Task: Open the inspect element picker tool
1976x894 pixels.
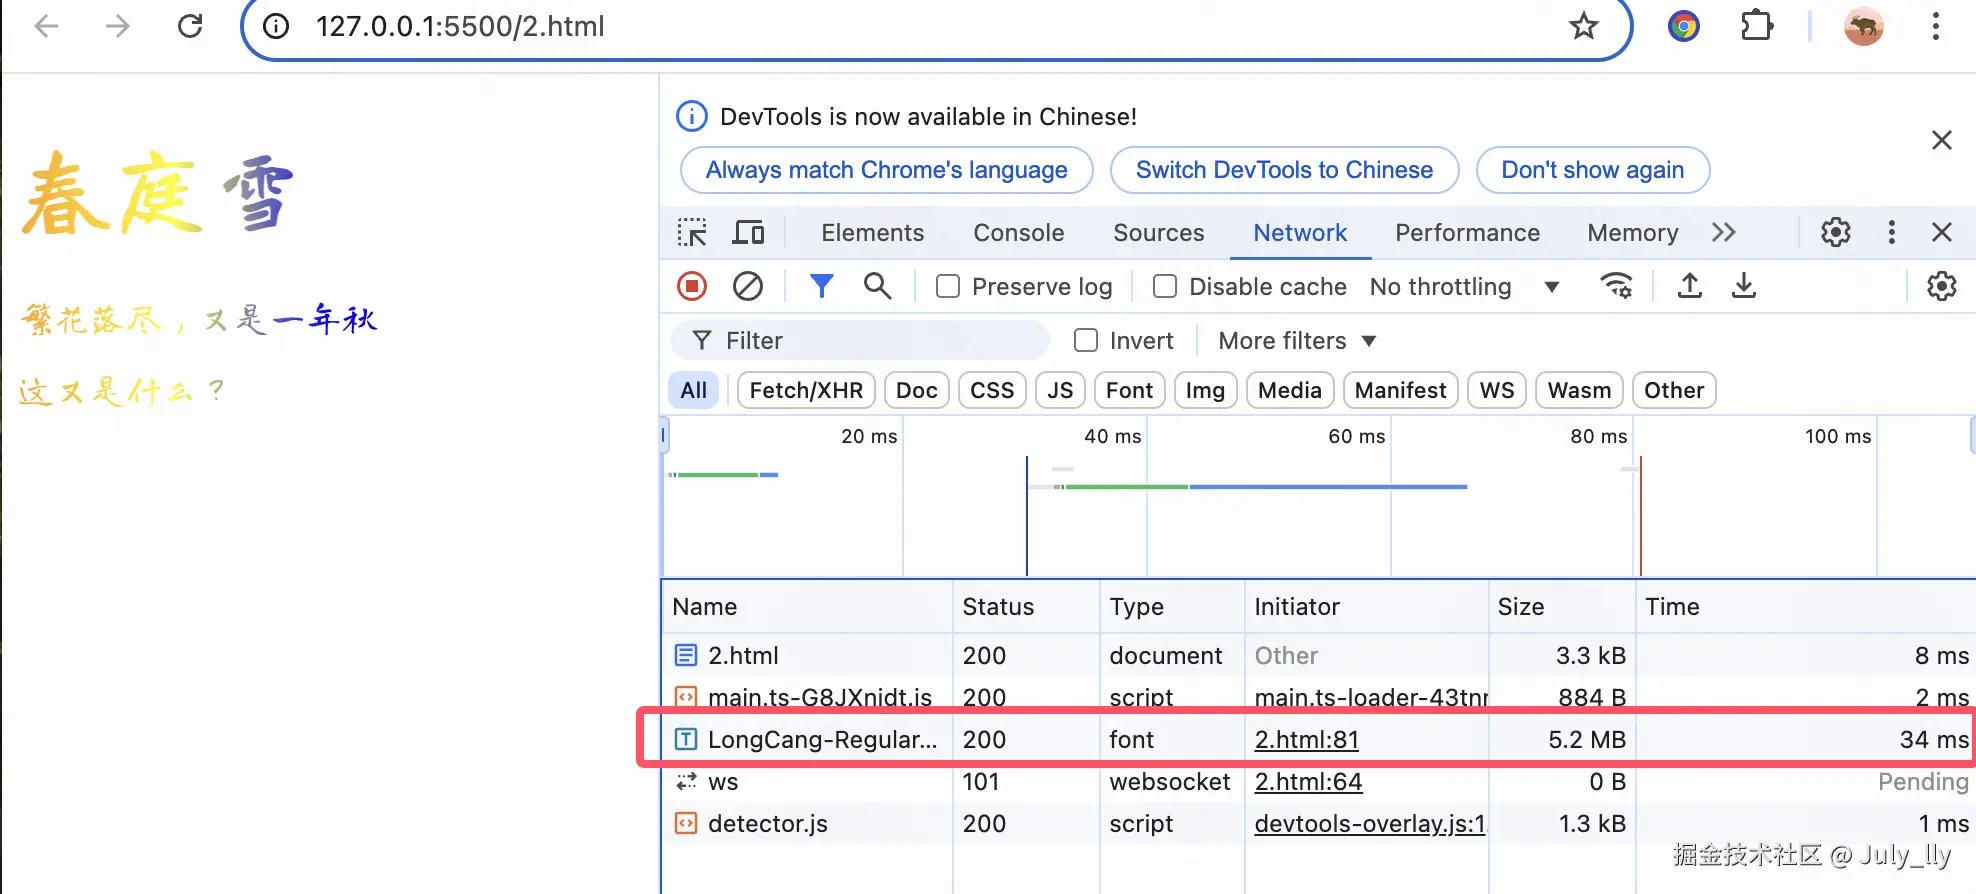Action: click(692, 233)
